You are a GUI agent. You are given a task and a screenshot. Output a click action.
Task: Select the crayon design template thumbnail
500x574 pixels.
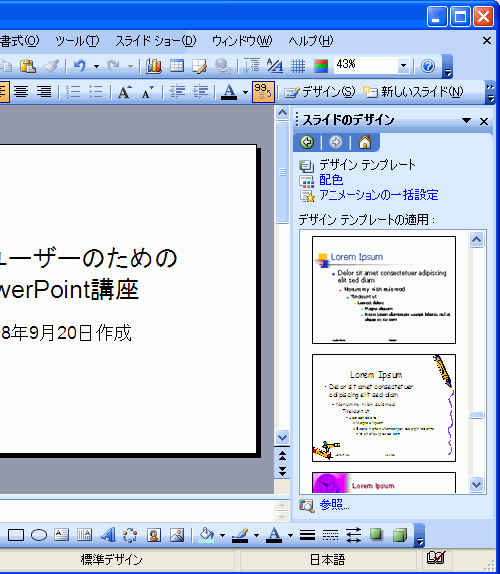(384, 408)
